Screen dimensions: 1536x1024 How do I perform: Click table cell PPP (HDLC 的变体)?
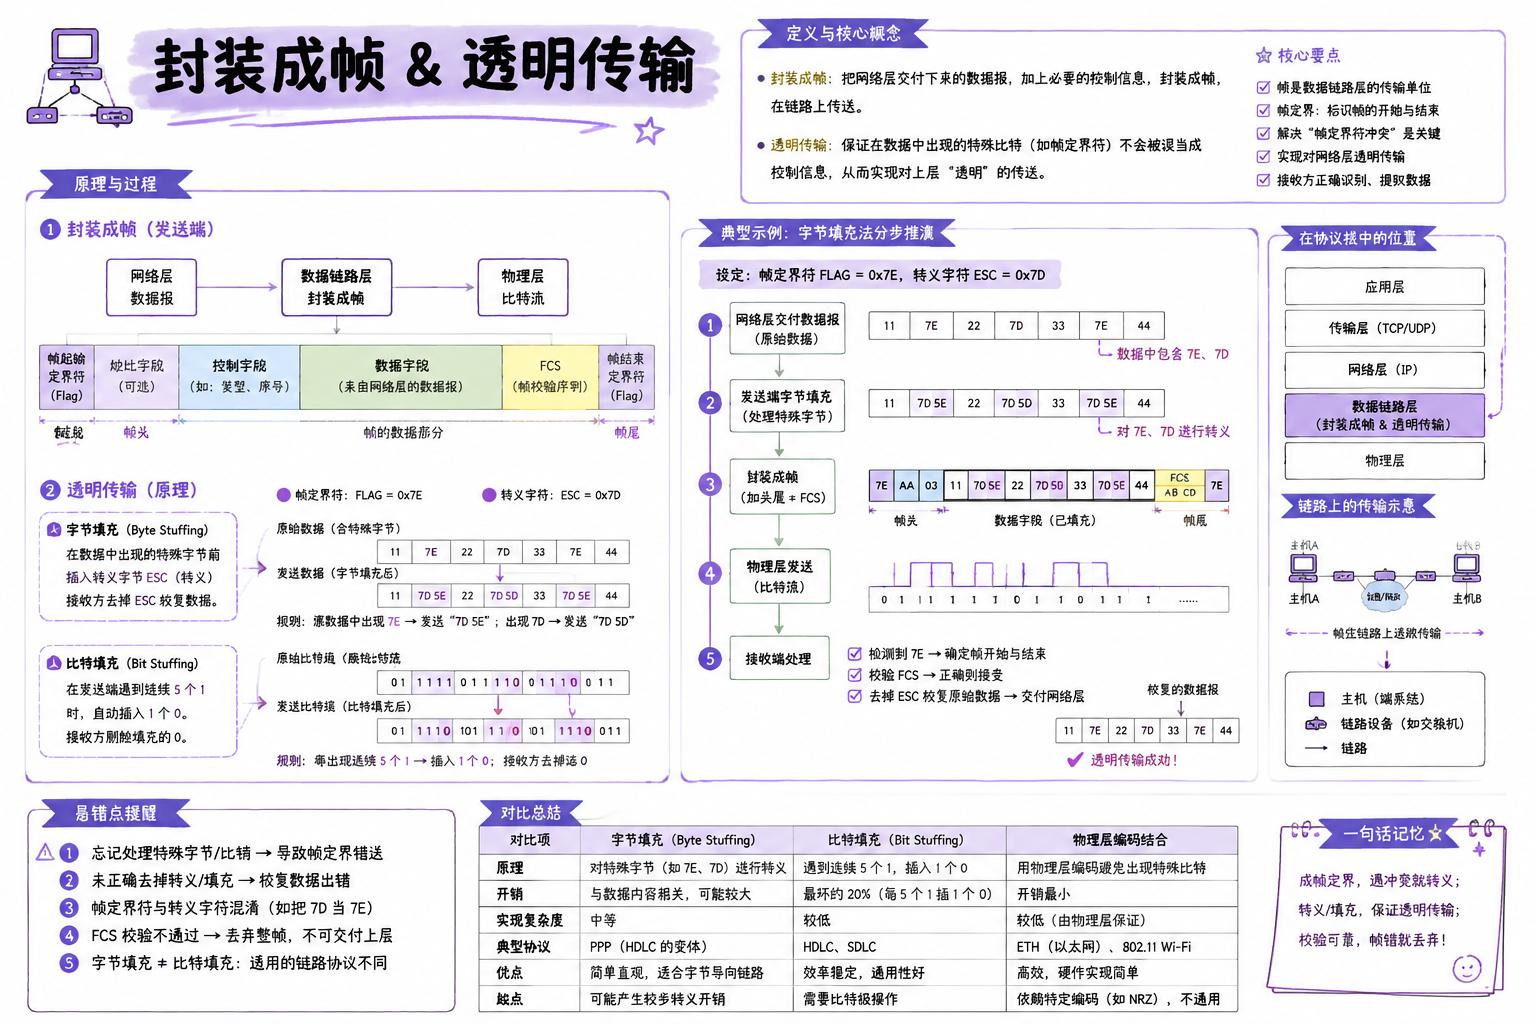pyautogui.click(x=686, y=946)
